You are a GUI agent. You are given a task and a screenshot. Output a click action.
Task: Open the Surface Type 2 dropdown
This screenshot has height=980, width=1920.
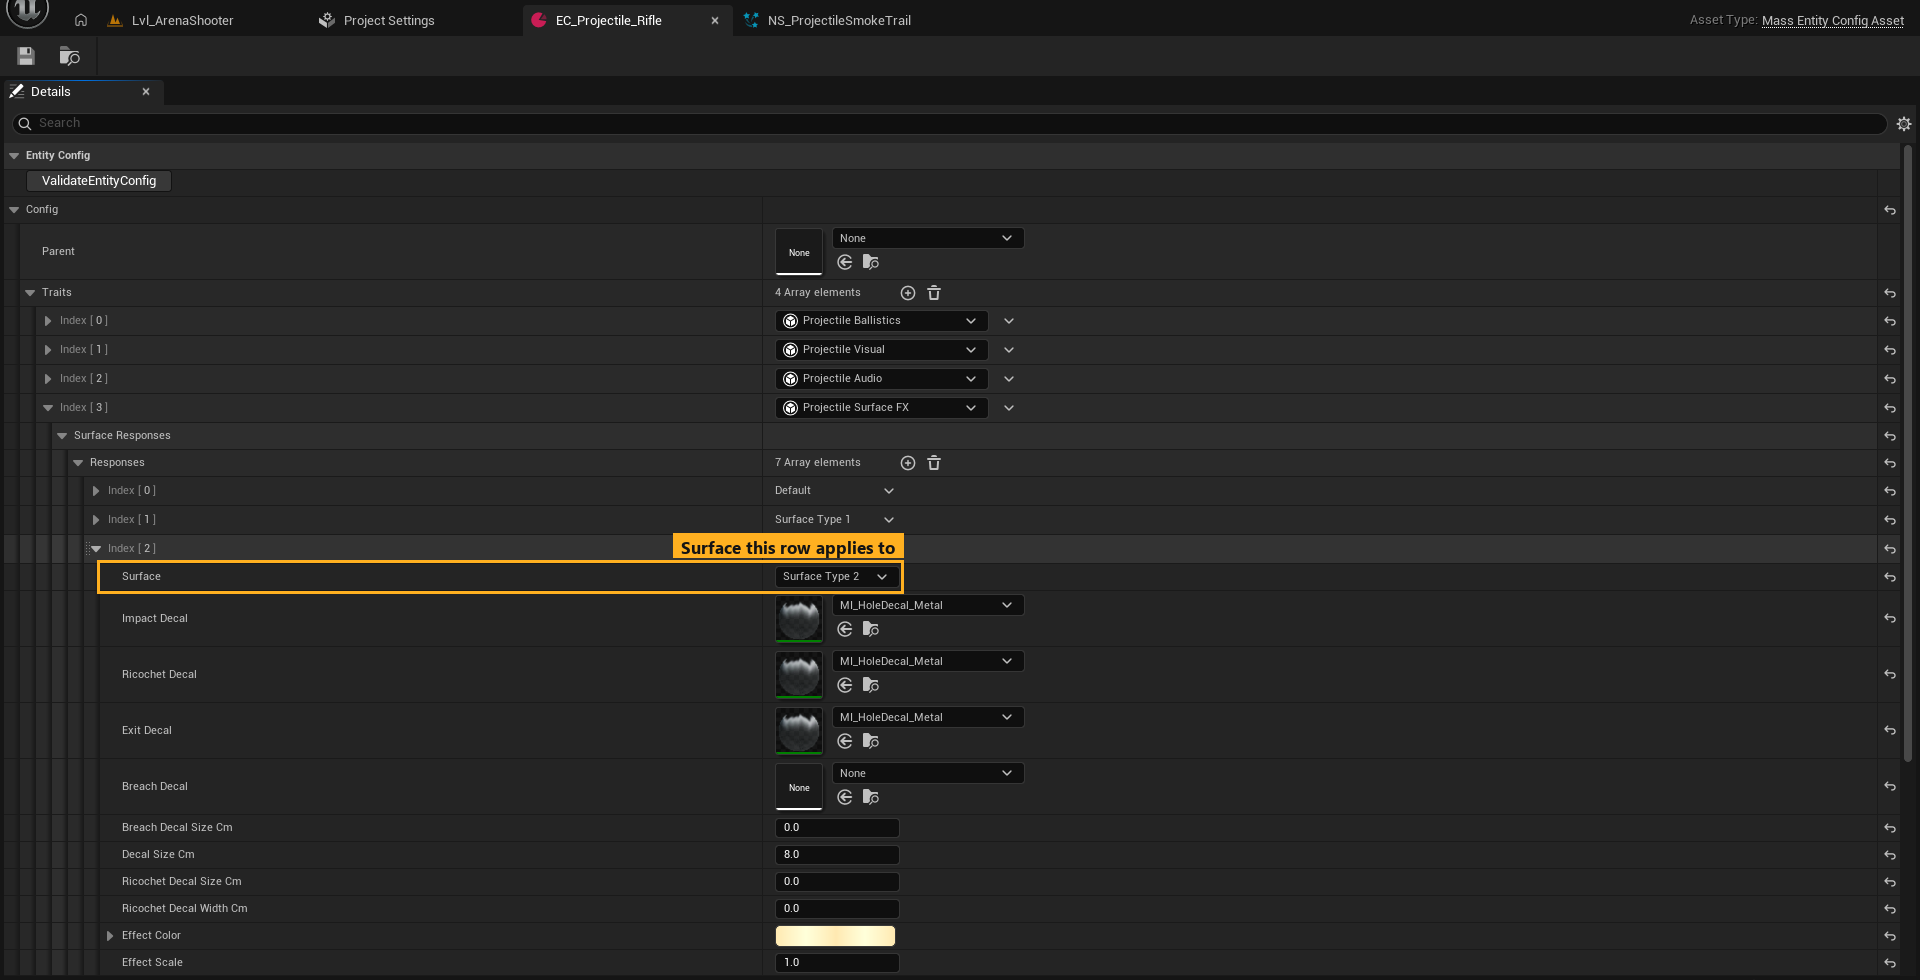coord(836,577)
